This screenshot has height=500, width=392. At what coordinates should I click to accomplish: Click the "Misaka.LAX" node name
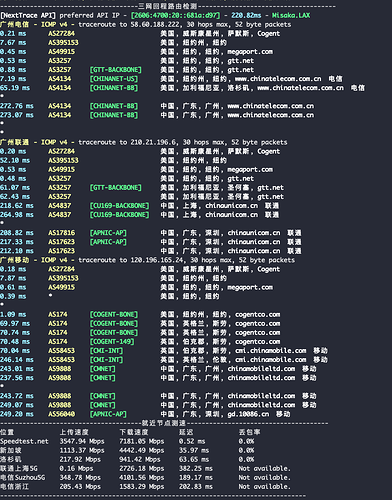click(291, 15)
